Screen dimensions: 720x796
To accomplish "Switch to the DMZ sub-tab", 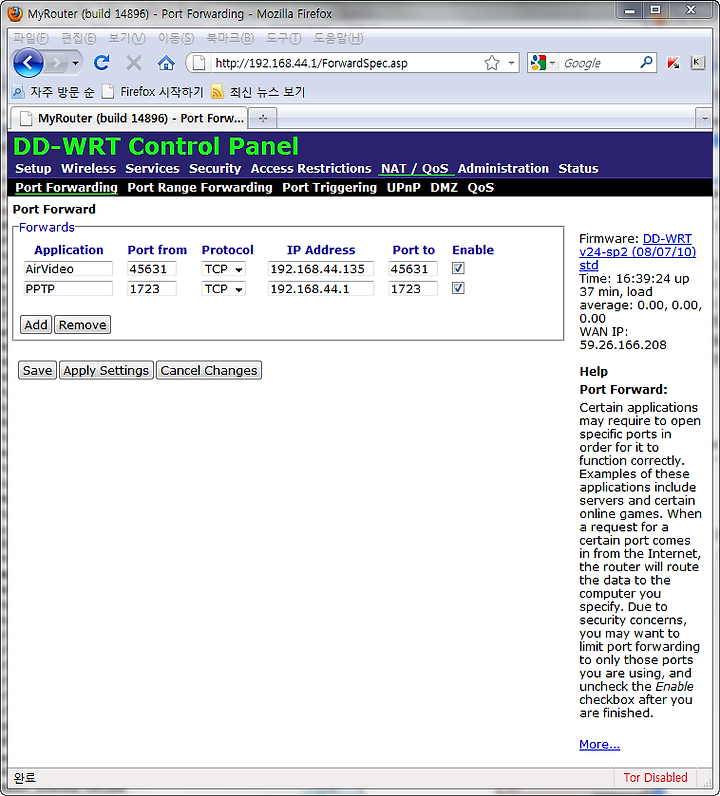I will coord(444,187).
